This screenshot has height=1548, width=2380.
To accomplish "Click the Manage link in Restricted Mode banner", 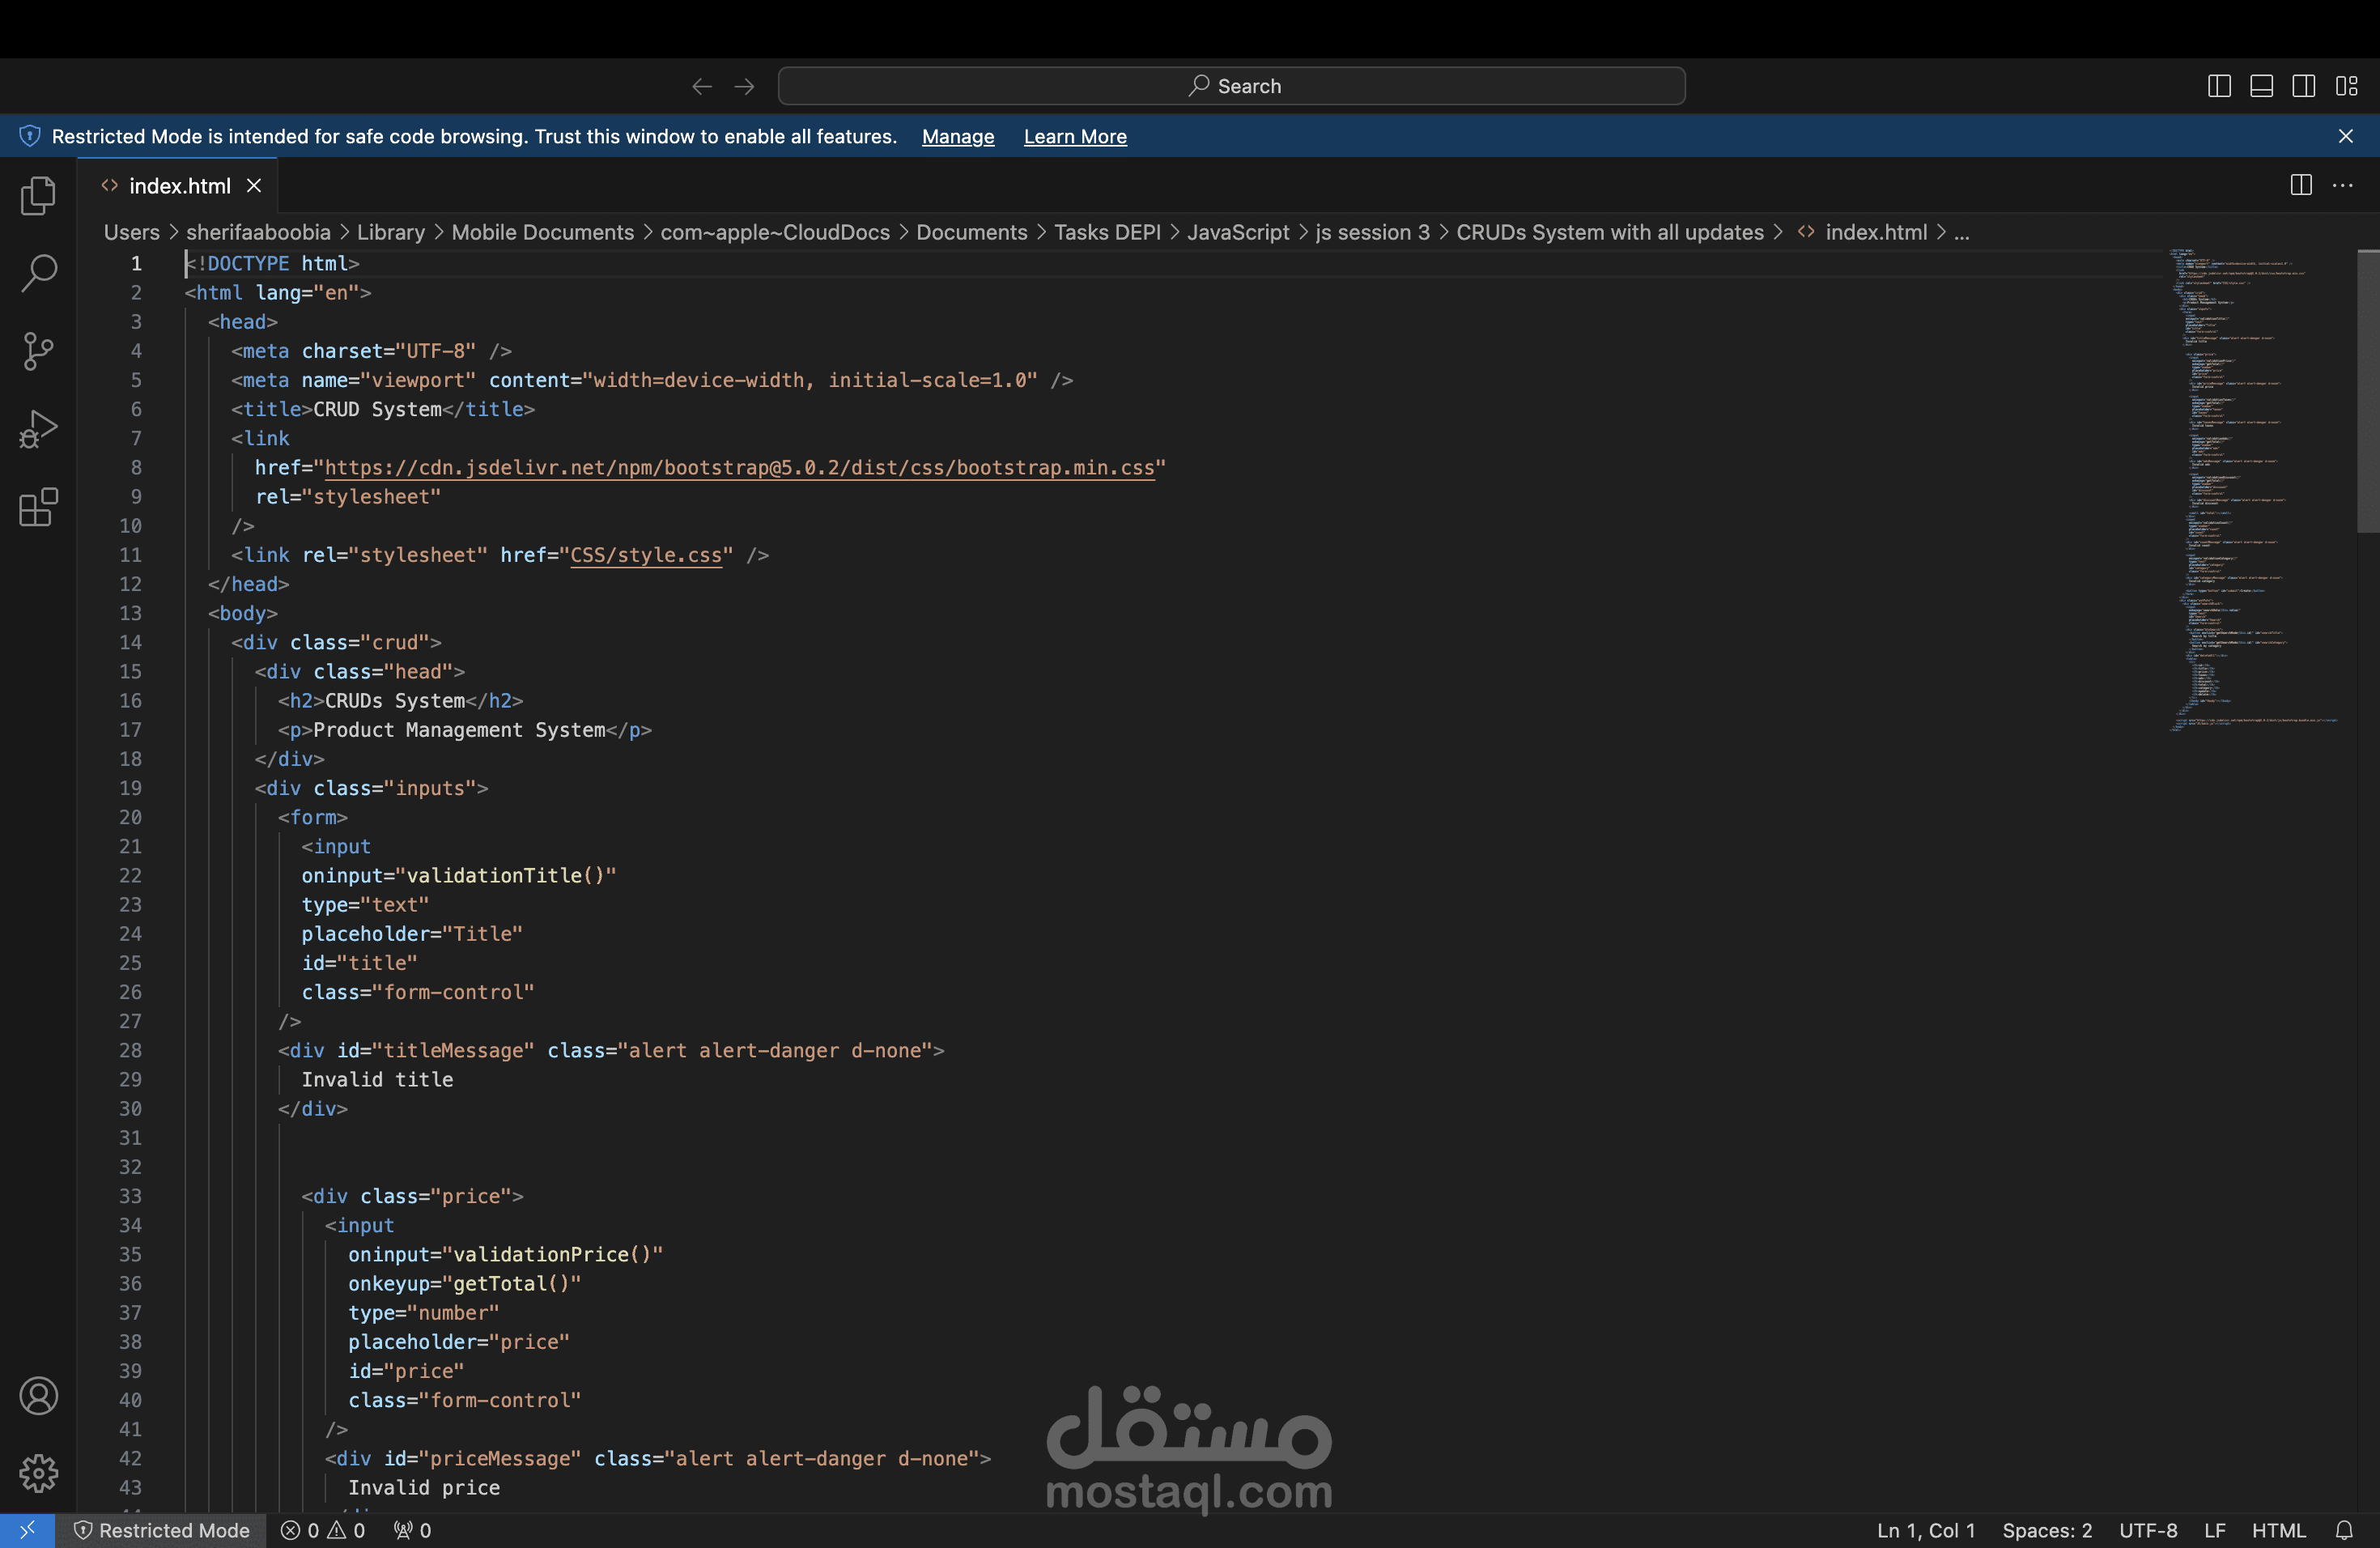I will [957, 137].
